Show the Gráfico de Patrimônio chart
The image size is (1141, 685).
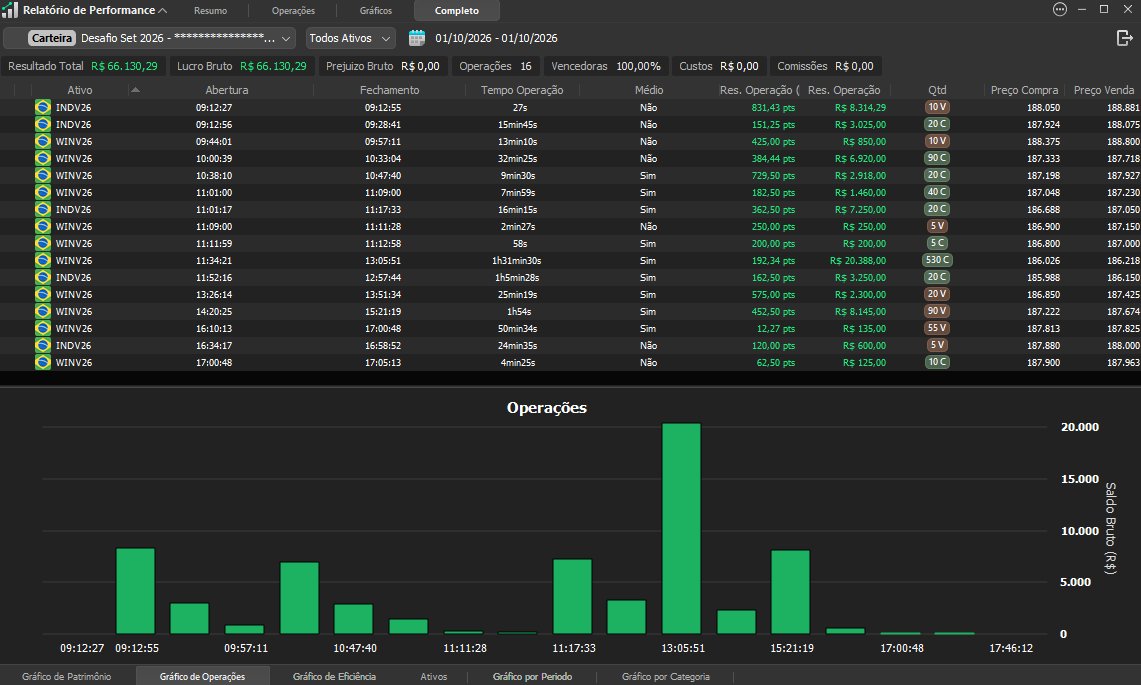[x=67, y=676]
